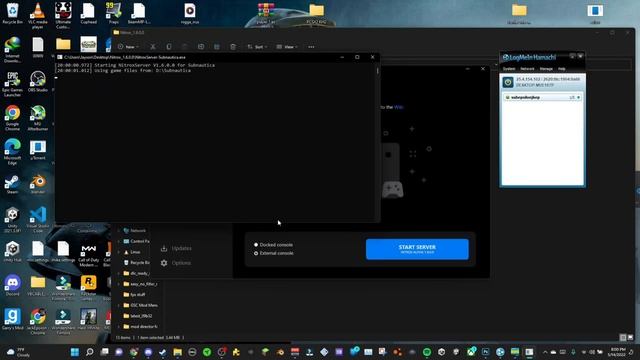Image resolution: width=640 pixels, height=360 pixels.
Task: Open File Explorer from the taskbar
Action: (x=178, y=352)
